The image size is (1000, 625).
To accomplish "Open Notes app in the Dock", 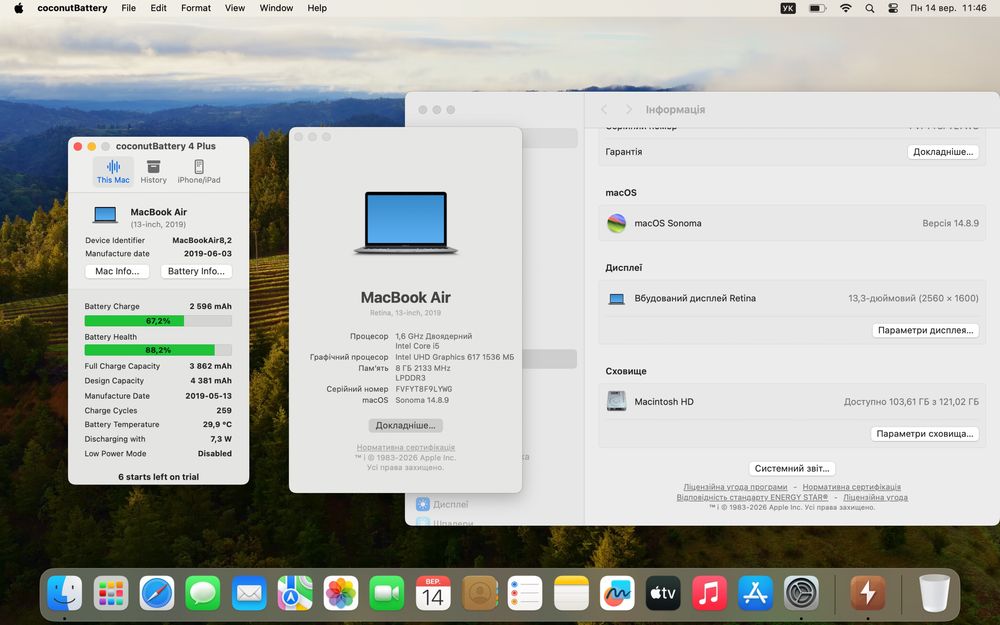I will click(x=571, y=593).
